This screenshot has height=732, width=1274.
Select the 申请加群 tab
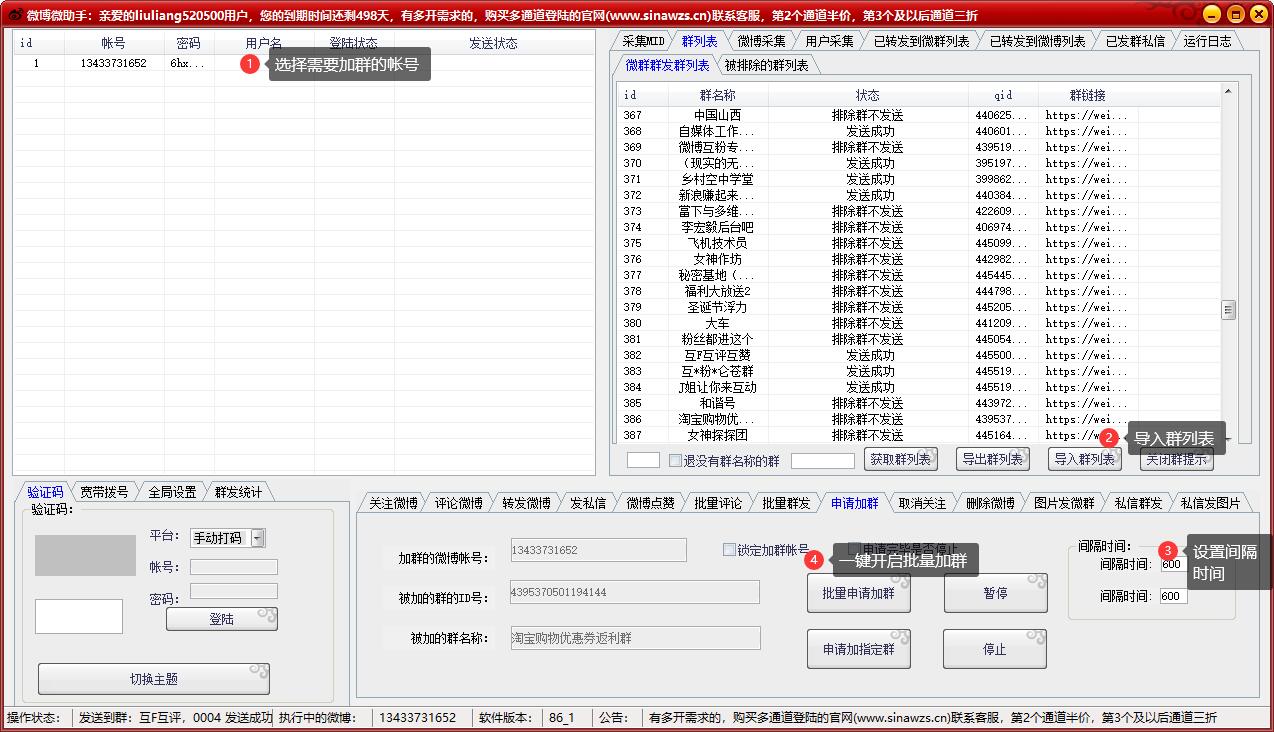(x=855, y=503)
